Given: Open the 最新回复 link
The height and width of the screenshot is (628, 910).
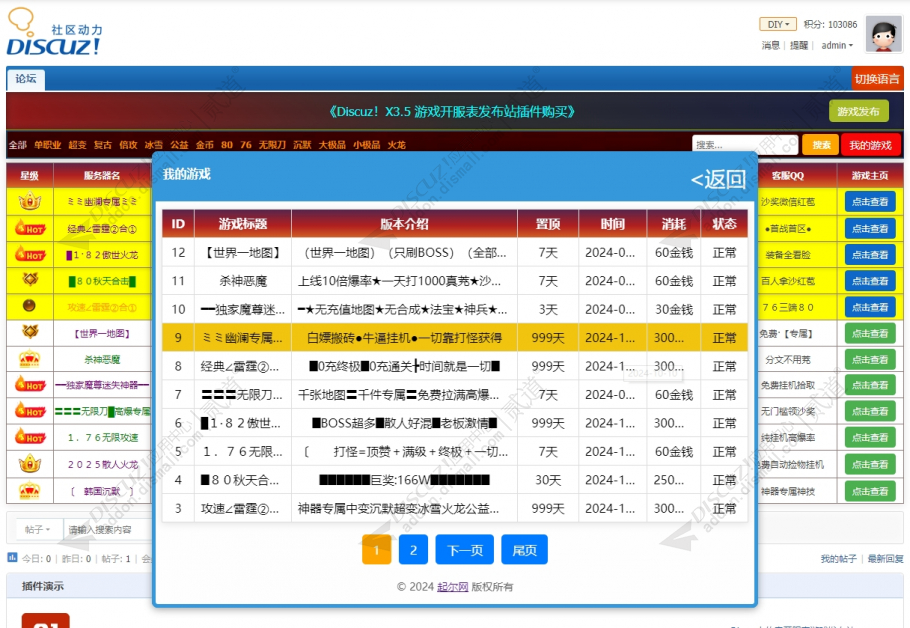Looking at the screenshot, I should [x=885, y=558].
